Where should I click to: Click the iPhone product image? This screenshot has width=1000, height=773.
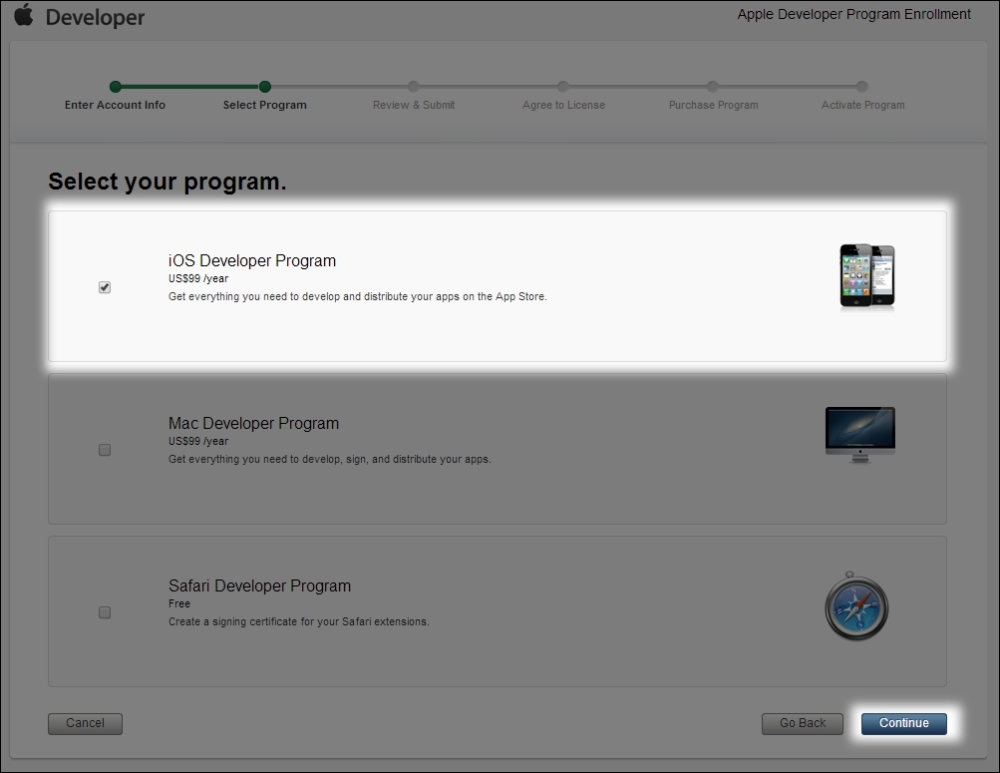pyautogui.click(x=866, y=276)
